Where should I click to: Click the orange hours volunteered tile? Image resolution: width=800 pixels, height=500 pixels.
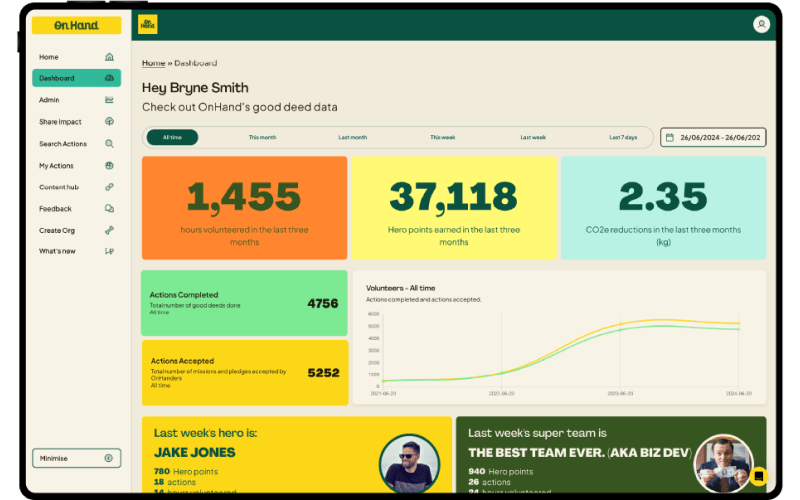244,208
